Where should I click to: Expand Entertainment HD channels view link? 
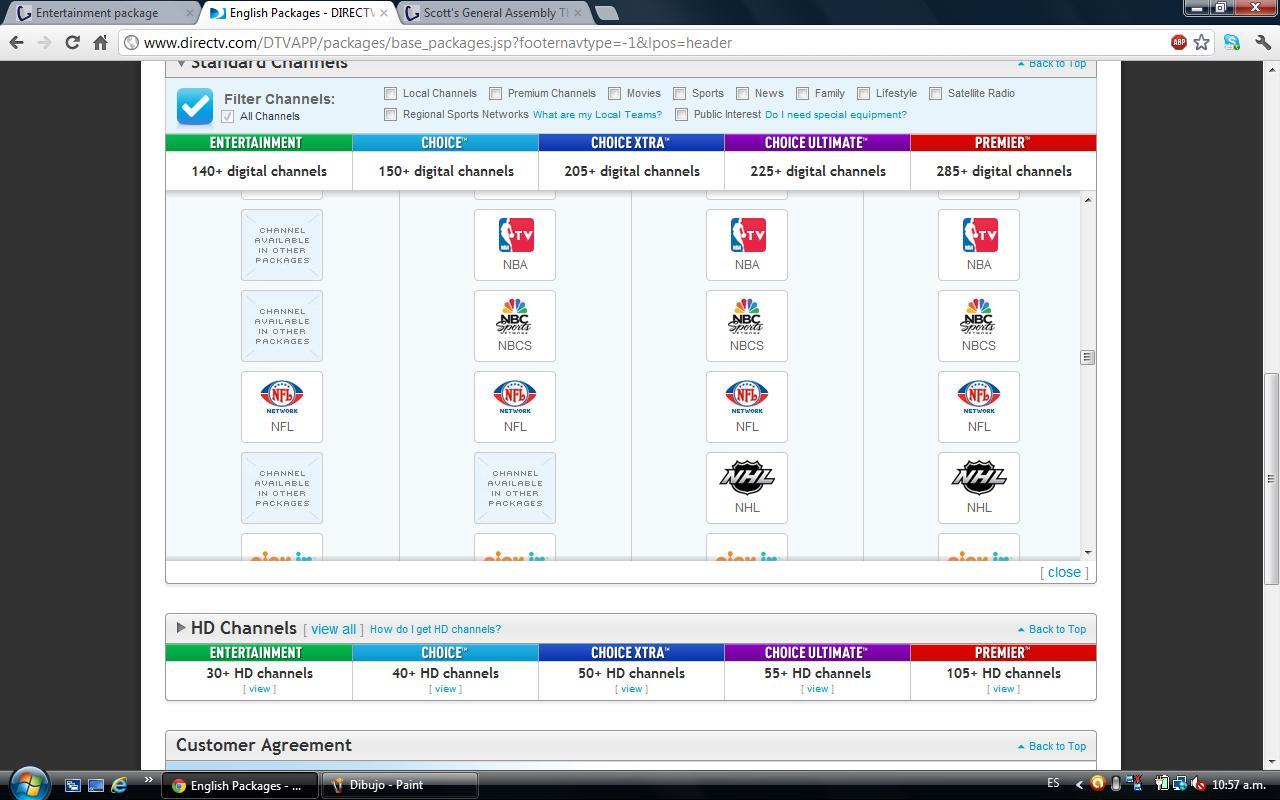click(259, 689)
